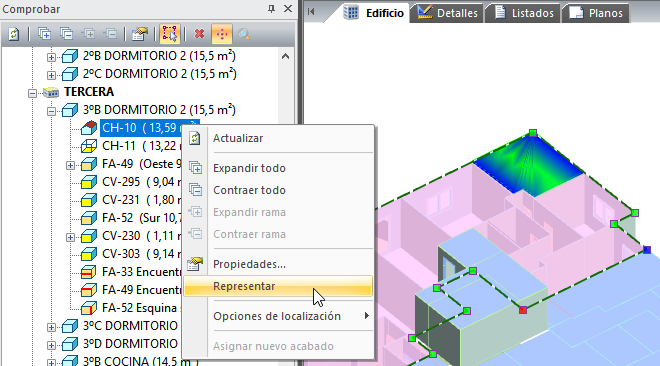The height and width of the screenshot is (366, 660).
Task: Switch to the Detalles tab
Action: [448, 13]
